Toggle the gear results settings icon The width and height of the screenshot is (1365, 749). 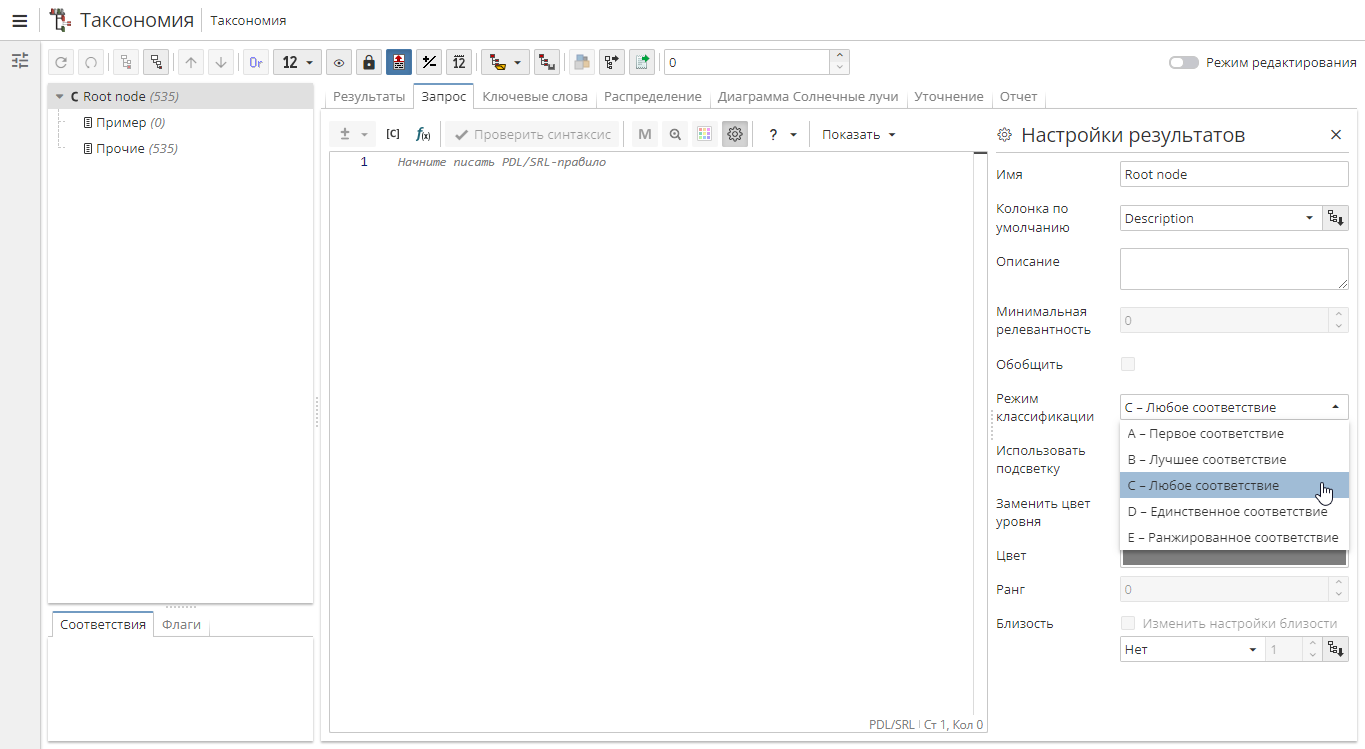click(x=735, y=134)
